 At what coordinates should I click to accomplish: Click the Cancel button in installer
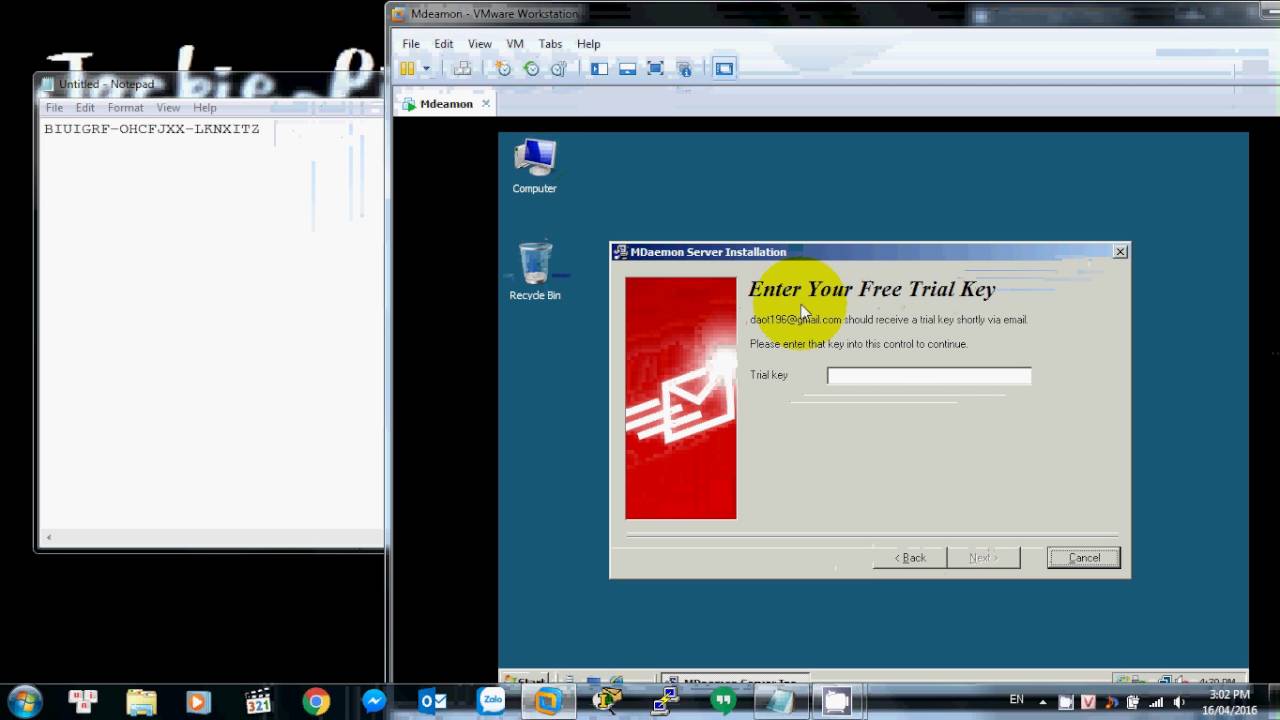[1084, 558]
